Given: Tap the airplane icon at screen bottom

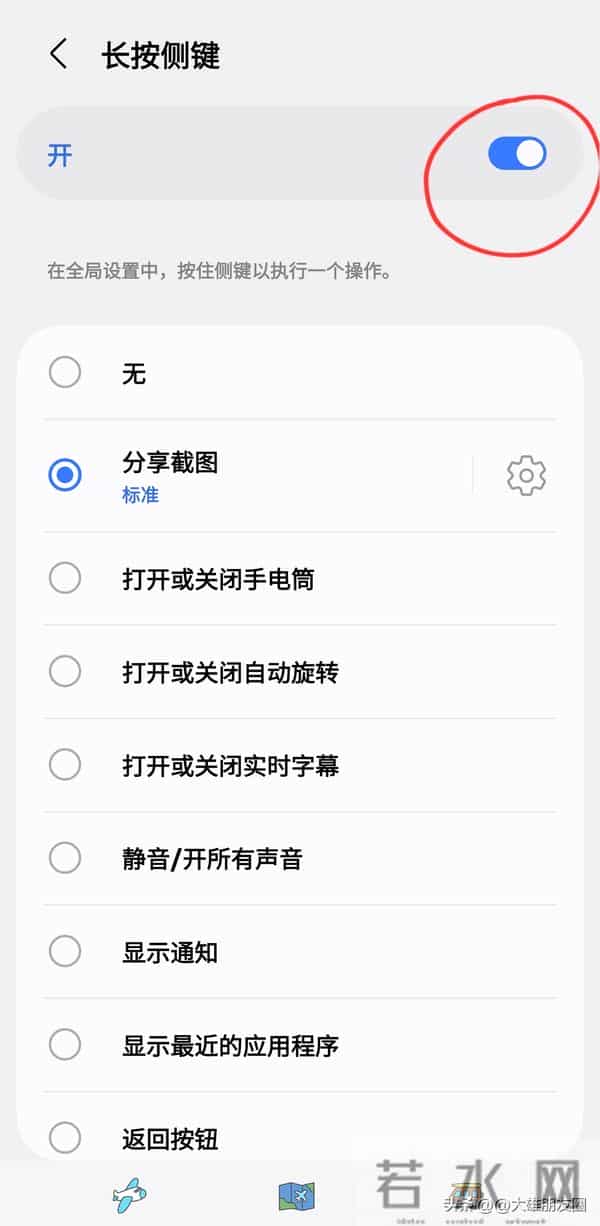Looking at the screenshot, I should pyautogui.click(x=127, y=1194).
